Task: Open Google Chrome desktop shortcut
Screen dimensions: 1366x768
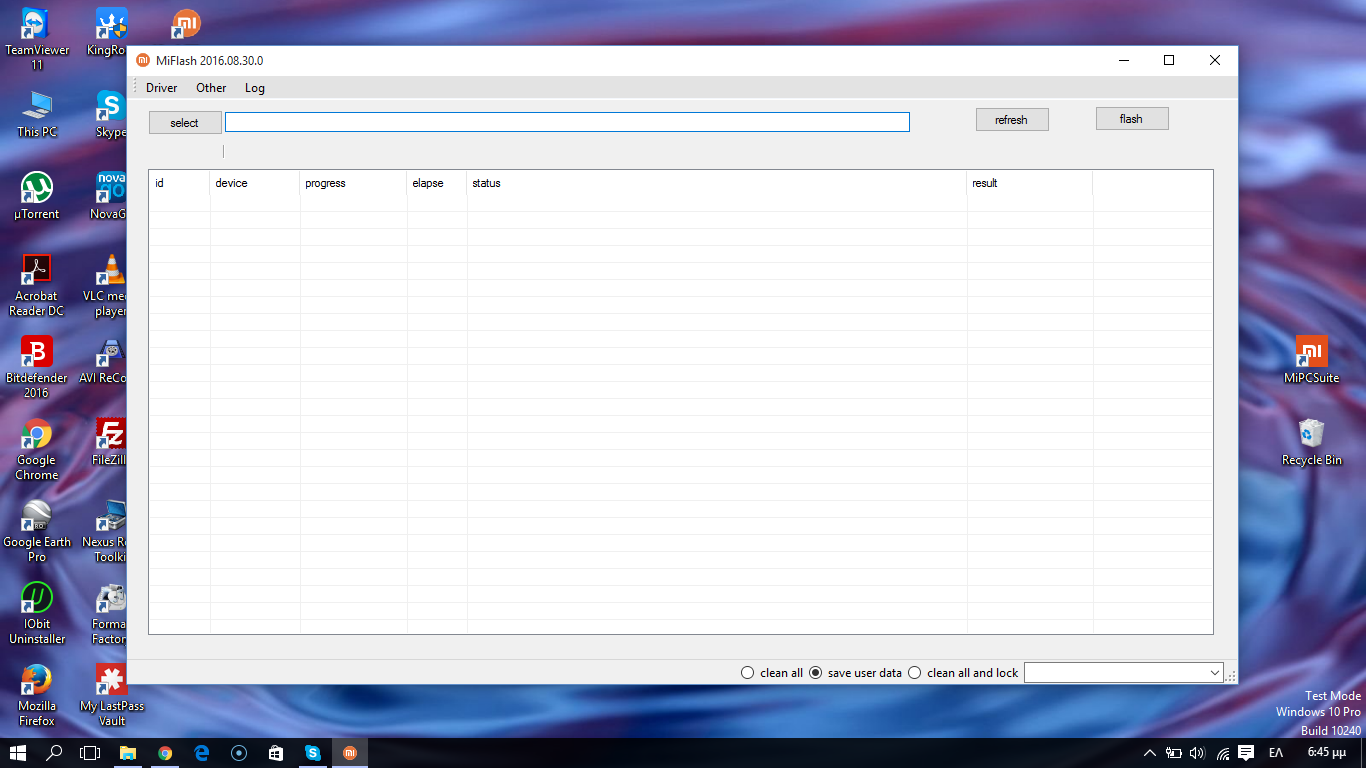Action: pyautogui.click(x=37, y=436)
